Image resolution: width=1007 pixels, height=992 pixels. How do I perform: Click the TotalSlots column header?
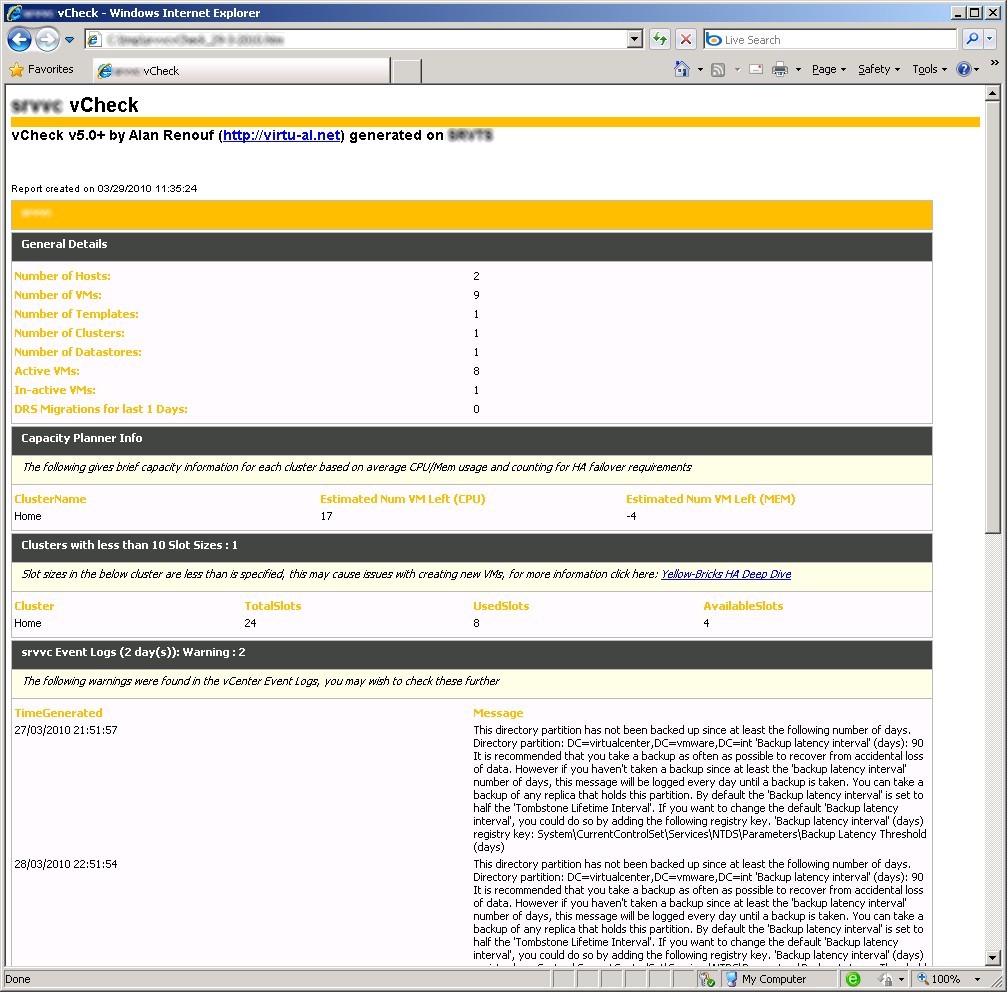point(272,606)
